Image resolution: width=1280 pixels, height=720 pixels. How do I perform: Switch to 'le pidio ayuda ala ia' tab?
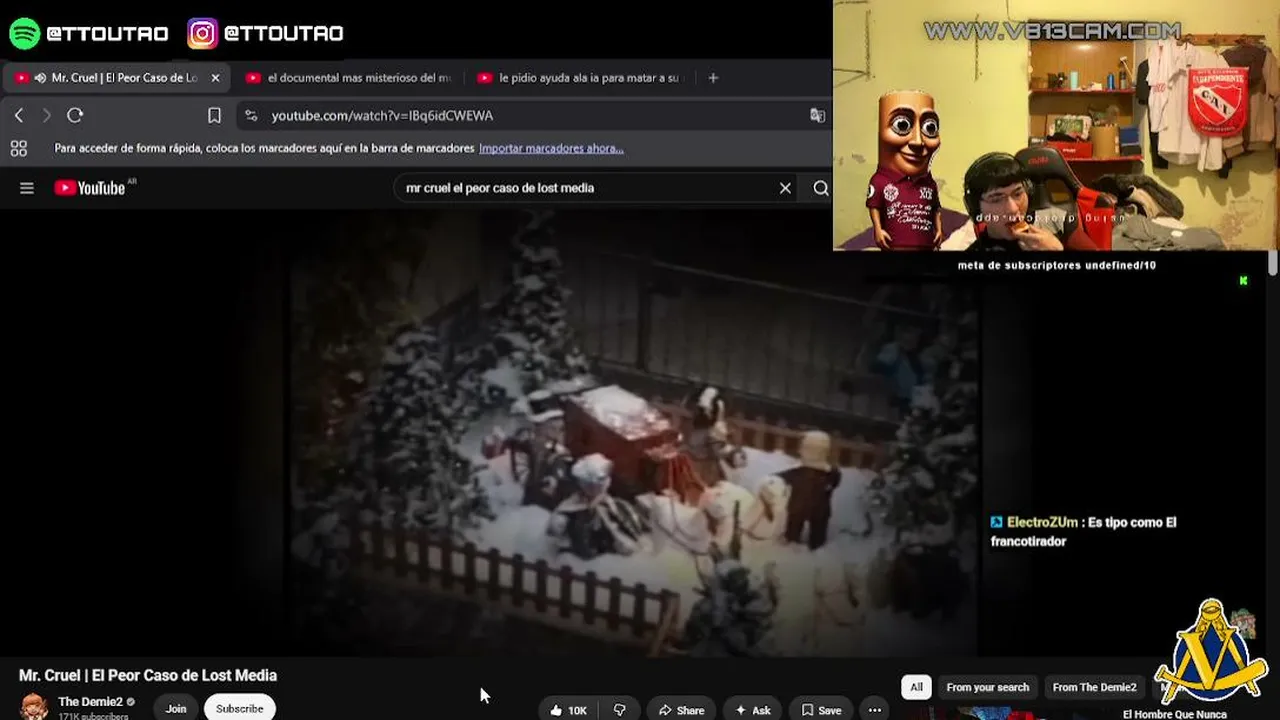coord(581,78)
